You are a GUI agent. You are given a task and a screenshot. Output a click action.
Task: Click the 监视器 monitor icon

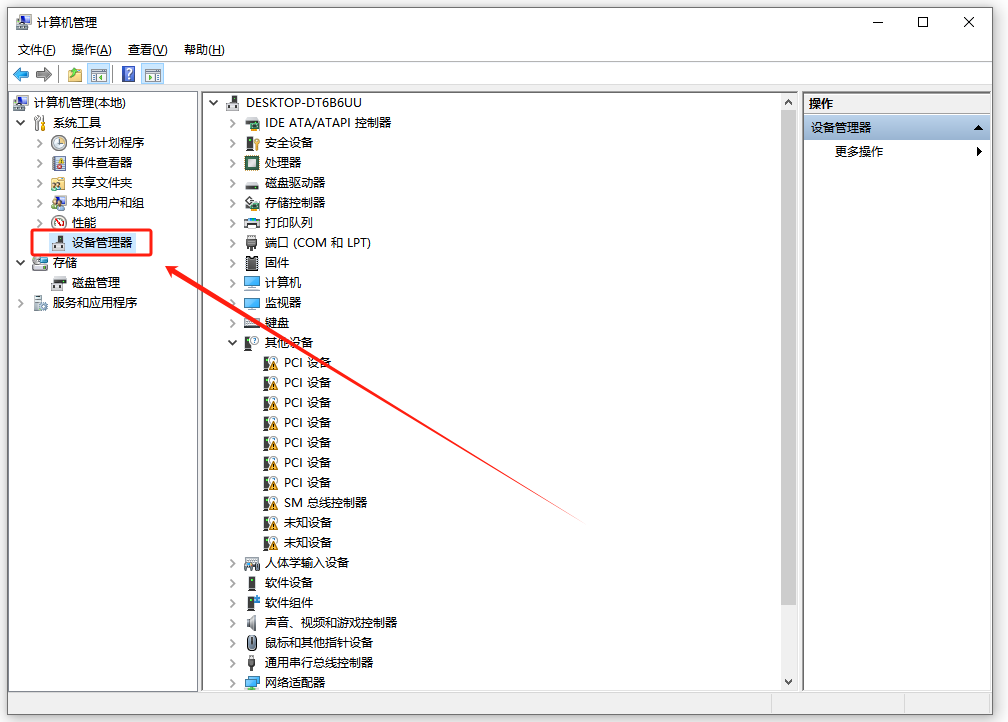(252, 302)
